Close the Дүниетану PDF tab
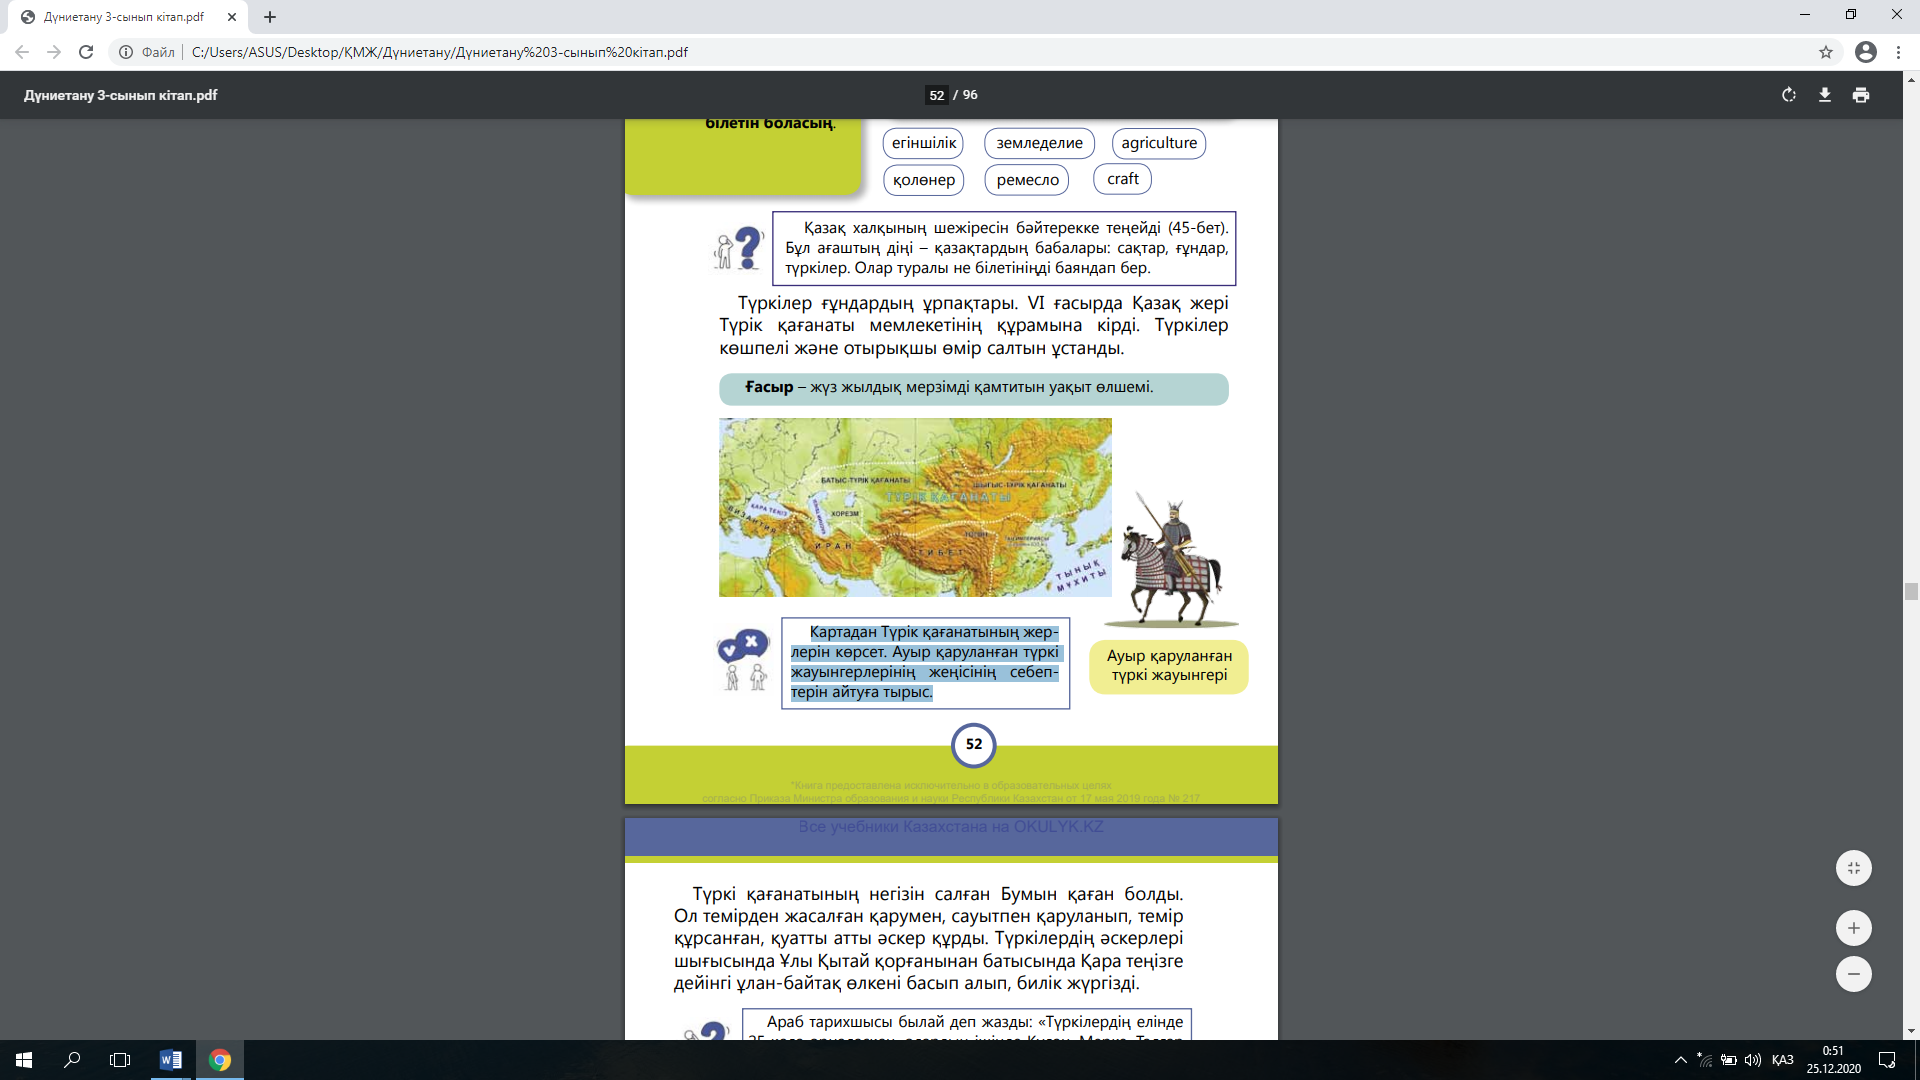The image size is (1920, 1080). (x=232, y=17)
